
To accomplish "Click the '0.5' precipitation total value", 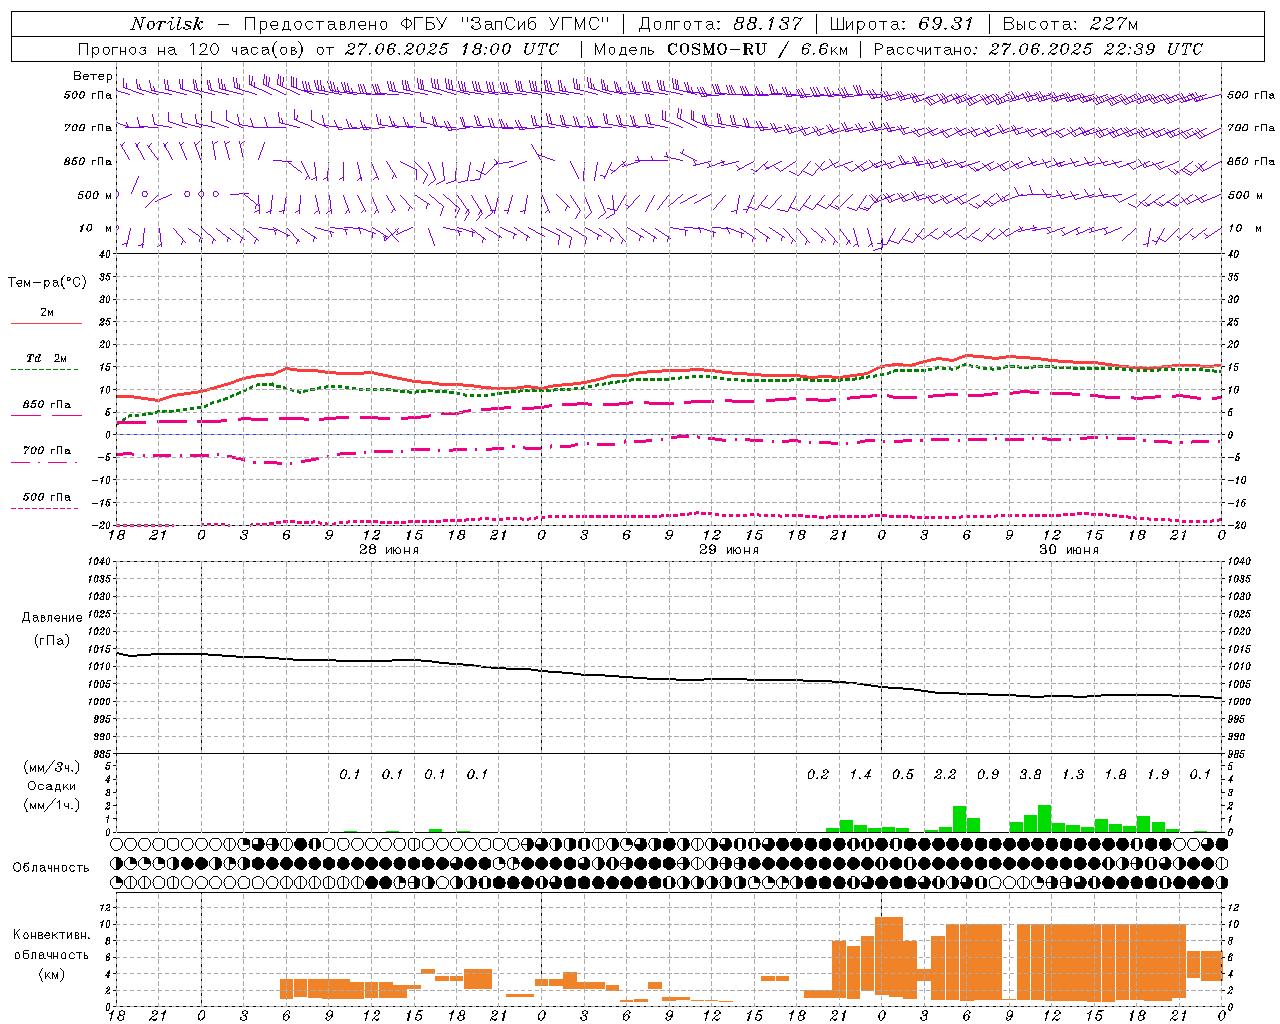I will point(903,775).
